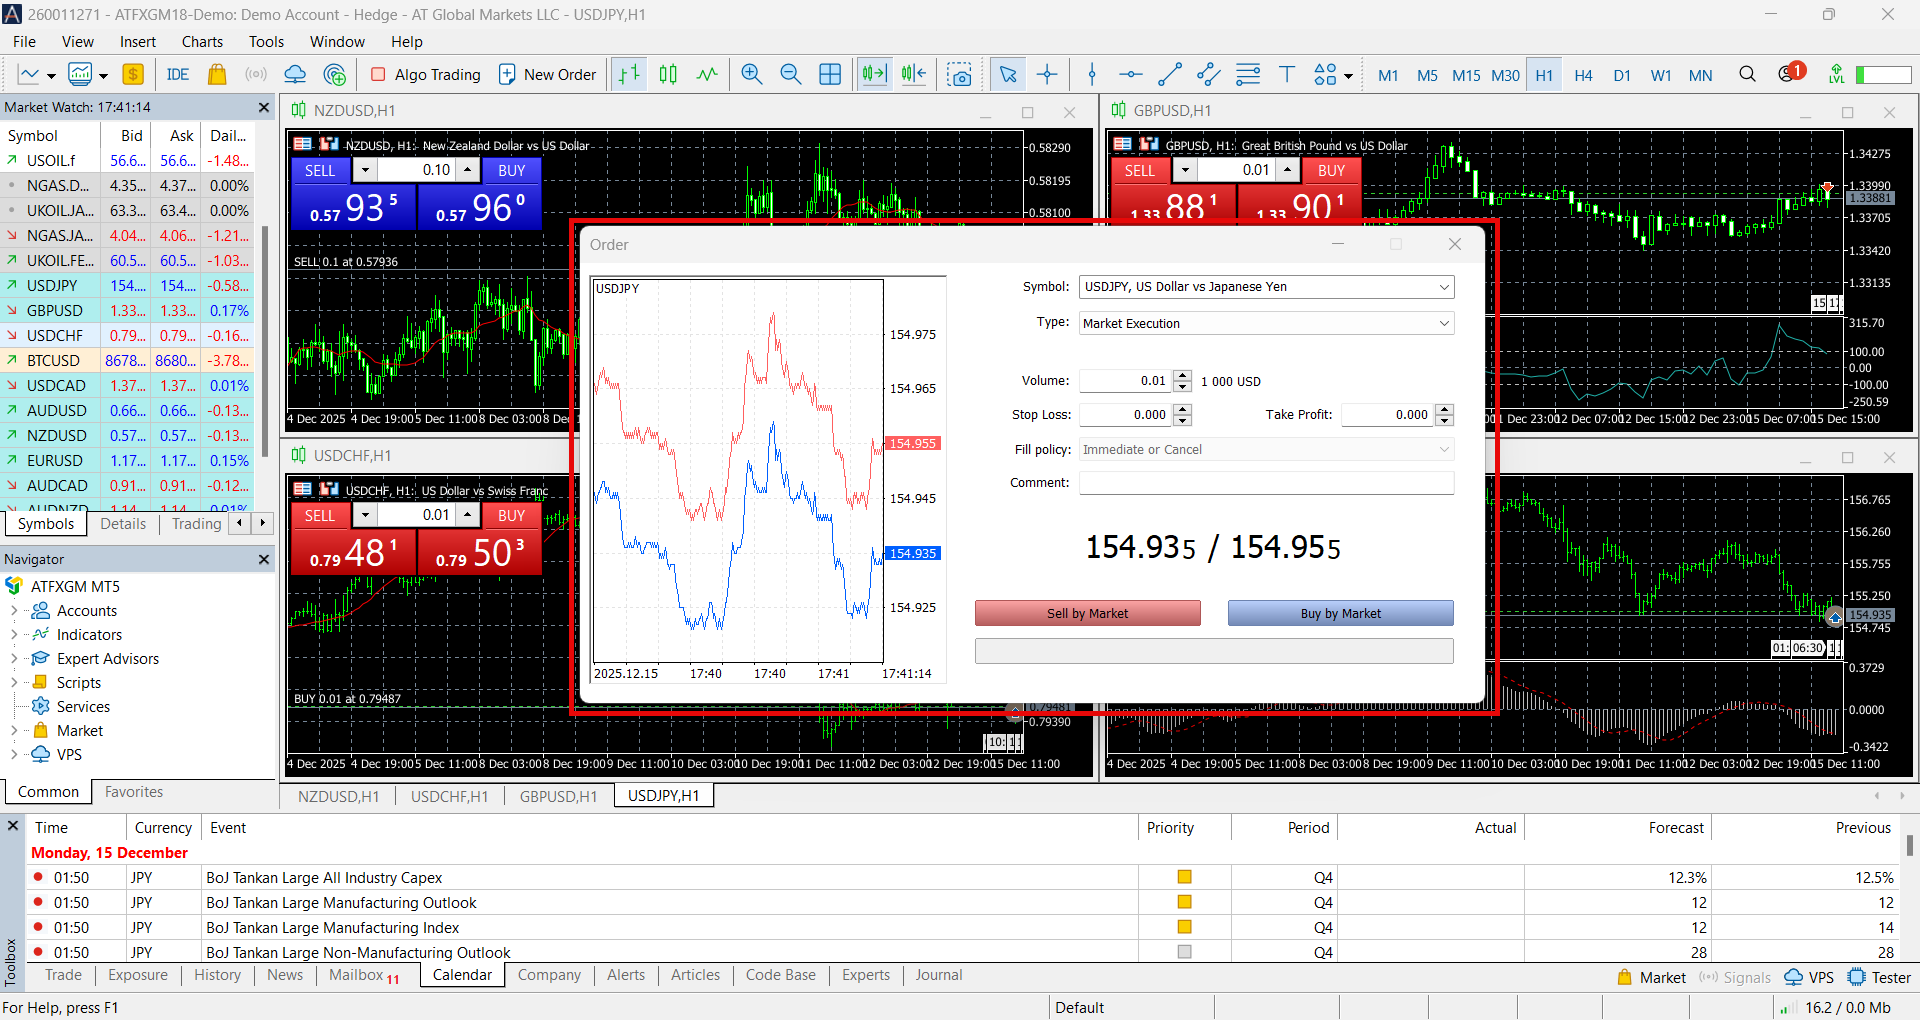Click the Zoom Out magnifier icon
This screenshot has height=1020, width=1920.
pyautogui.click(x=790, y=74)
